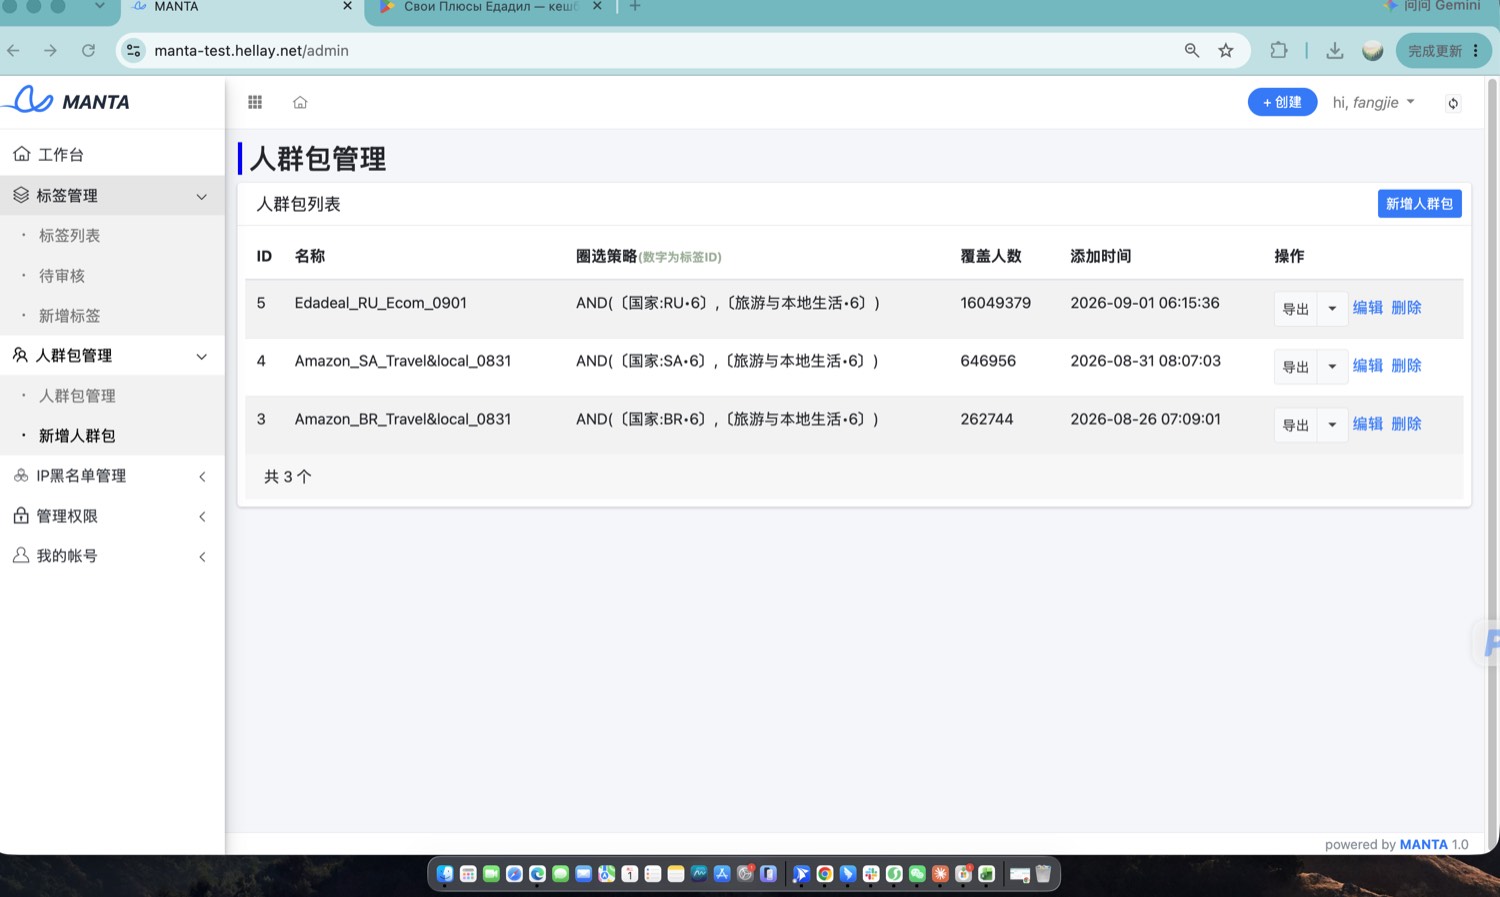Click 导出 for Edadeal_RU_Ecom_0901
The width and height of the screenshot is (1500, 897).
[1296, 308]
